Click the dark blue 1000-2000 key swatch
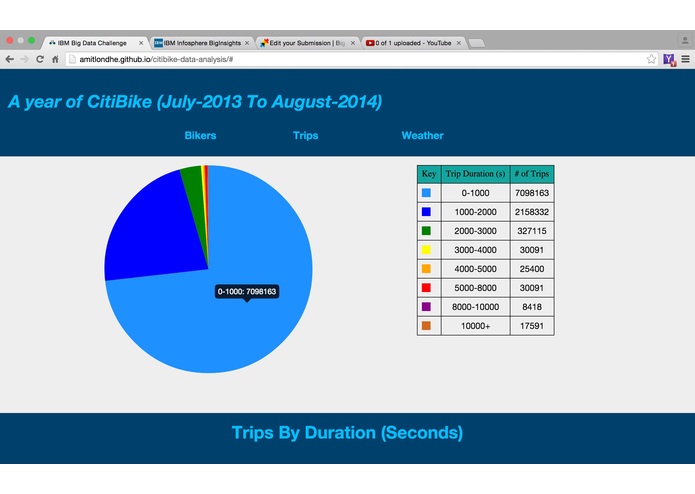The height and width of the screenshot is (494, 695). click(426, 212)
